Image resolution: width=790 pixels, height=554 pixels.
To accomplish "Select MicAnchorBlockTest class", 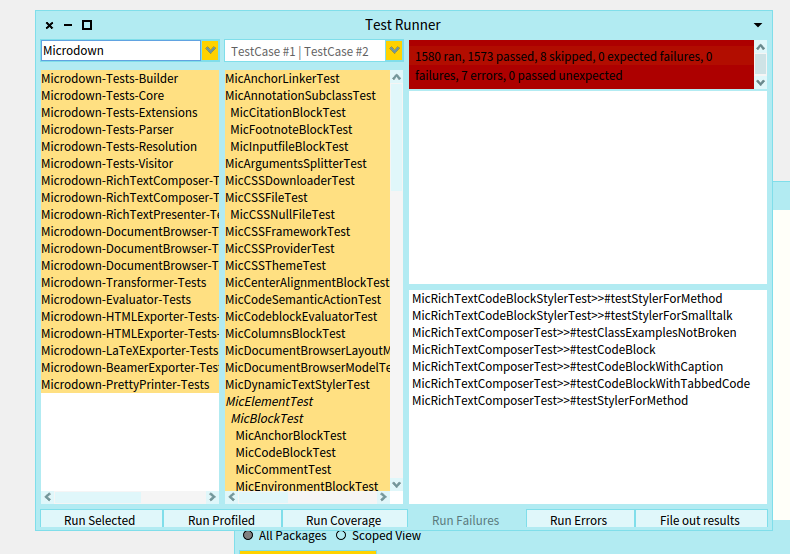I will pyautogui.click(x=307, y=436).
